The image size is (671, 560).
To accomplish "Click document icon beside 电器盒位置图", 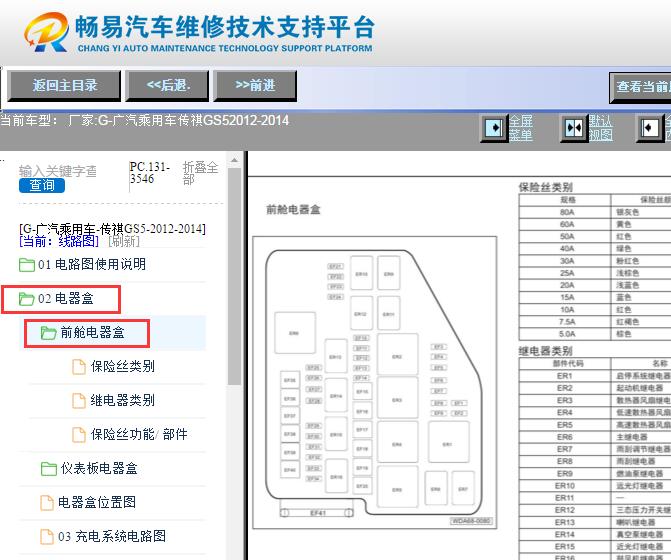I will pos(47,503).
